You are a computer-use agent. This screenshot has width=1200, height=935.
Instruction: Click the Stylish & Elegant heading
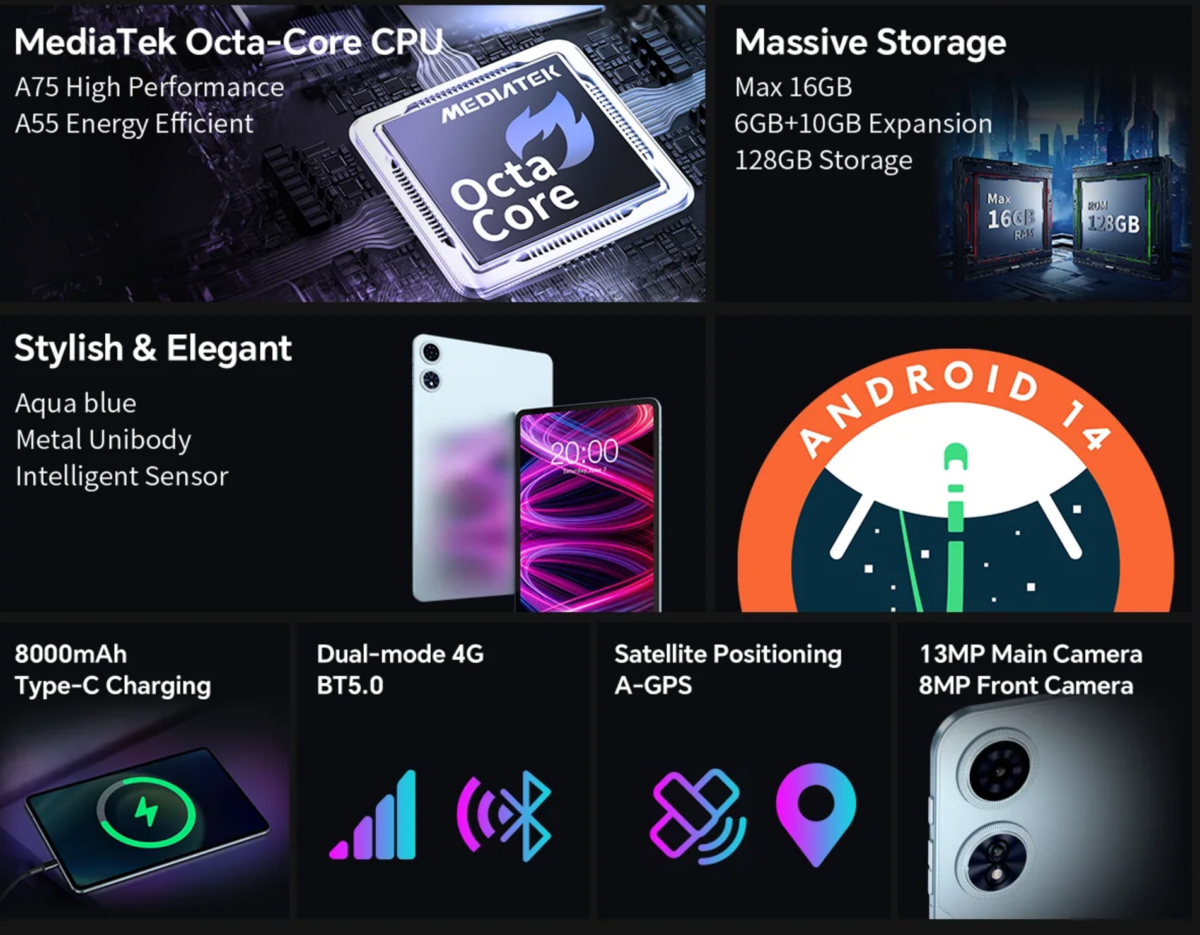[x=153, y=349]
